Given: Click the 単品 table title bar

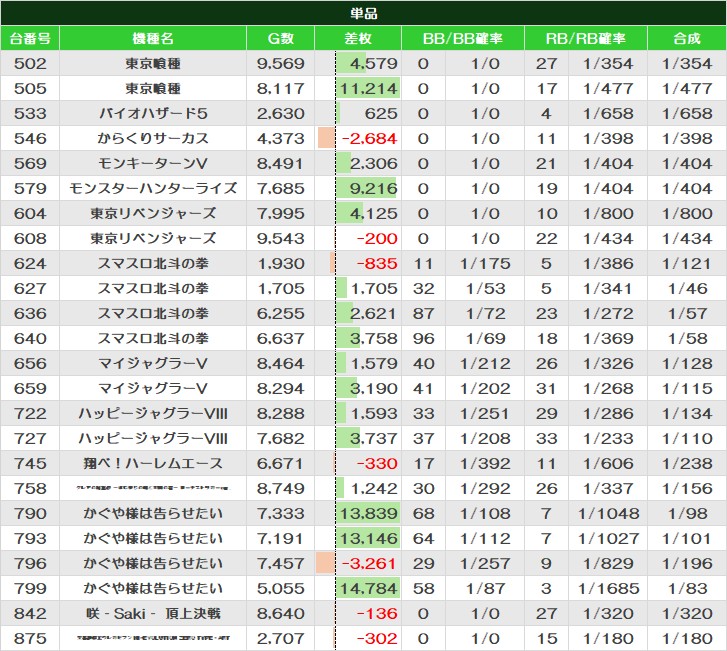Looking at the screenshot, I should [x=364, y=13].
